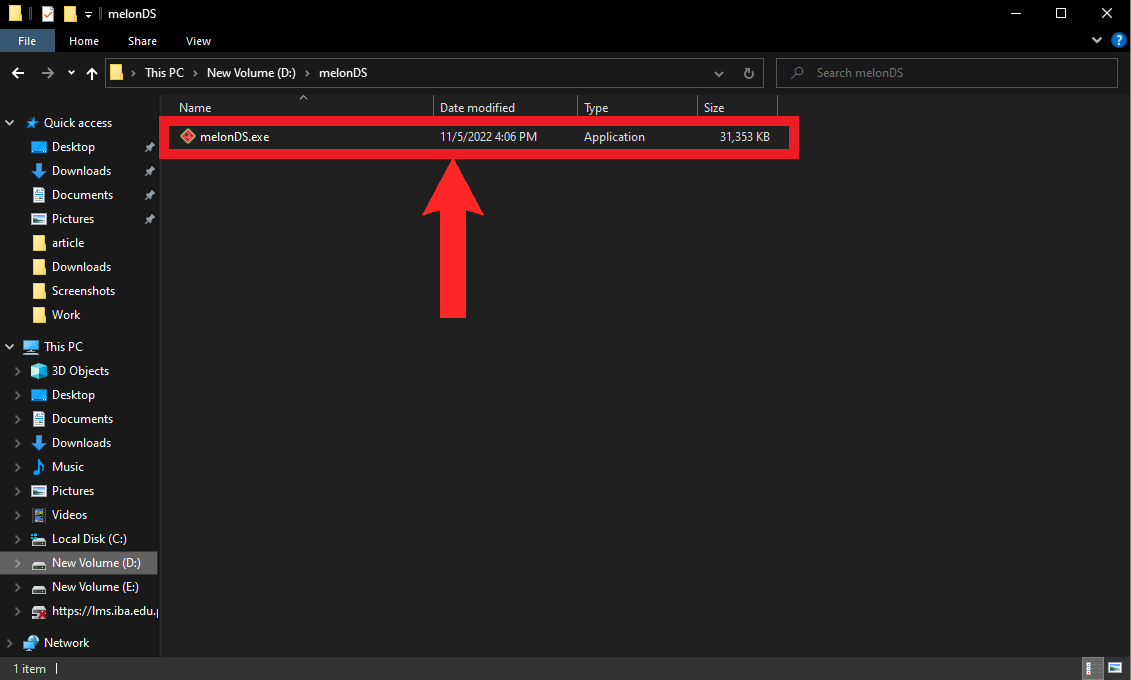Switch to the Home ribbon tab
This screenshot has width=1131, height=680.
(x=84, y=41)
